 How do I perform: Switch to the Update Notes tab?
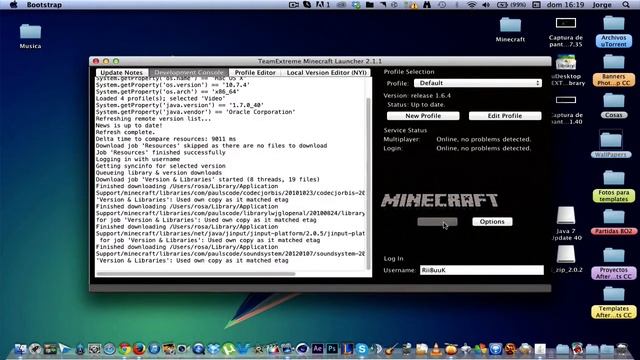pyautogui.click(x=121, y=72)
